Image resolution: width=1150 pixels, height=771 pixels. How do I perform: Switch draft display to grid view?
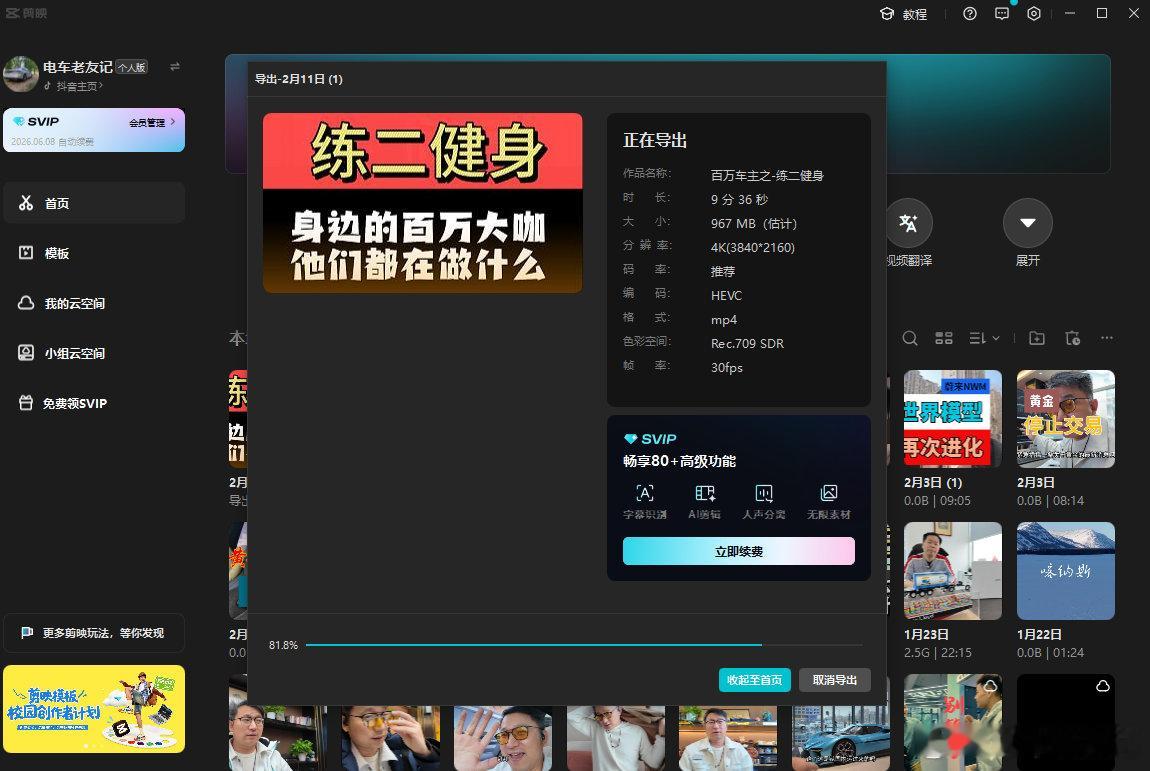point(944,338)
